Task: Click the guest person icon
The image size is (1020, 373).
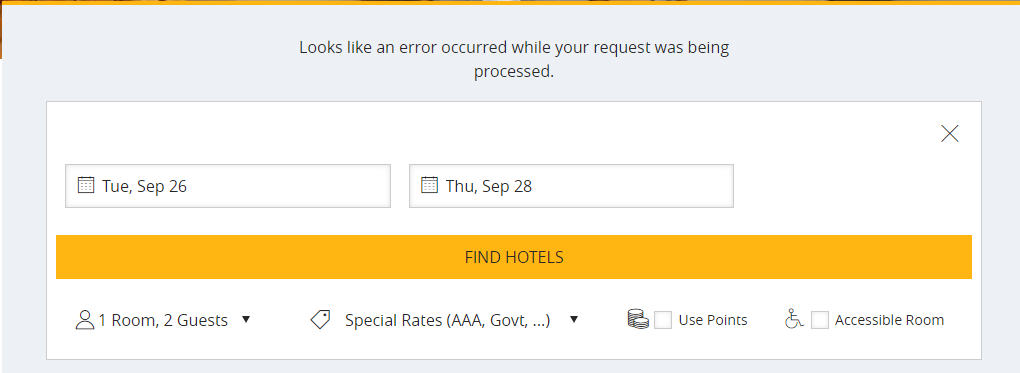Action: click(85, 320)
